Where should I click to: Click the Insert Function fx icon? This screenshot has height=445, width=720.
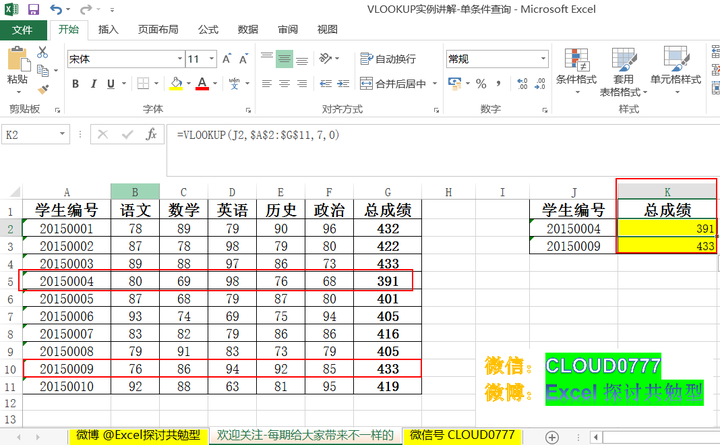151,134
